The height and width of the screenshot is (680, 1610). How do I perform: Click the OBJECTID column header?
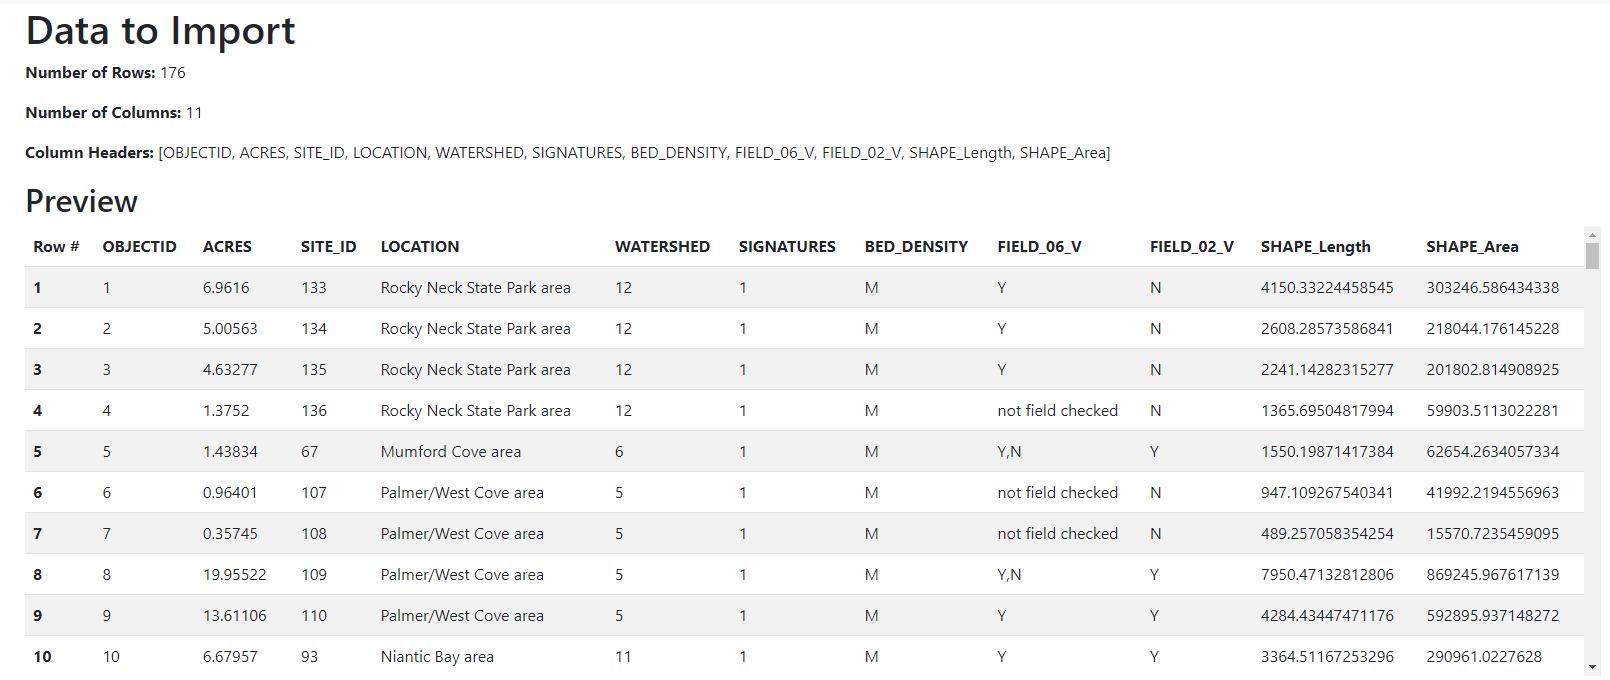pyautogui.click(x=139, y=246)
